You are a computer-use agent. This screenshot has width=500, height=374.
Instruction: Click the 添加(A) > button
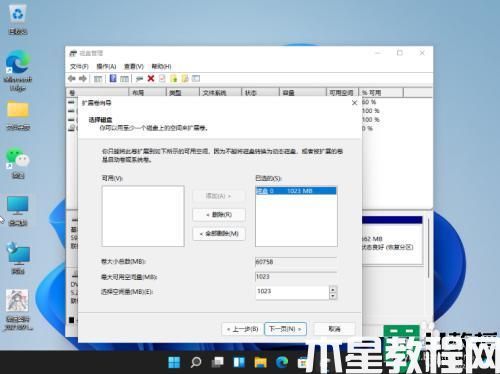click(x=219, y=196)
